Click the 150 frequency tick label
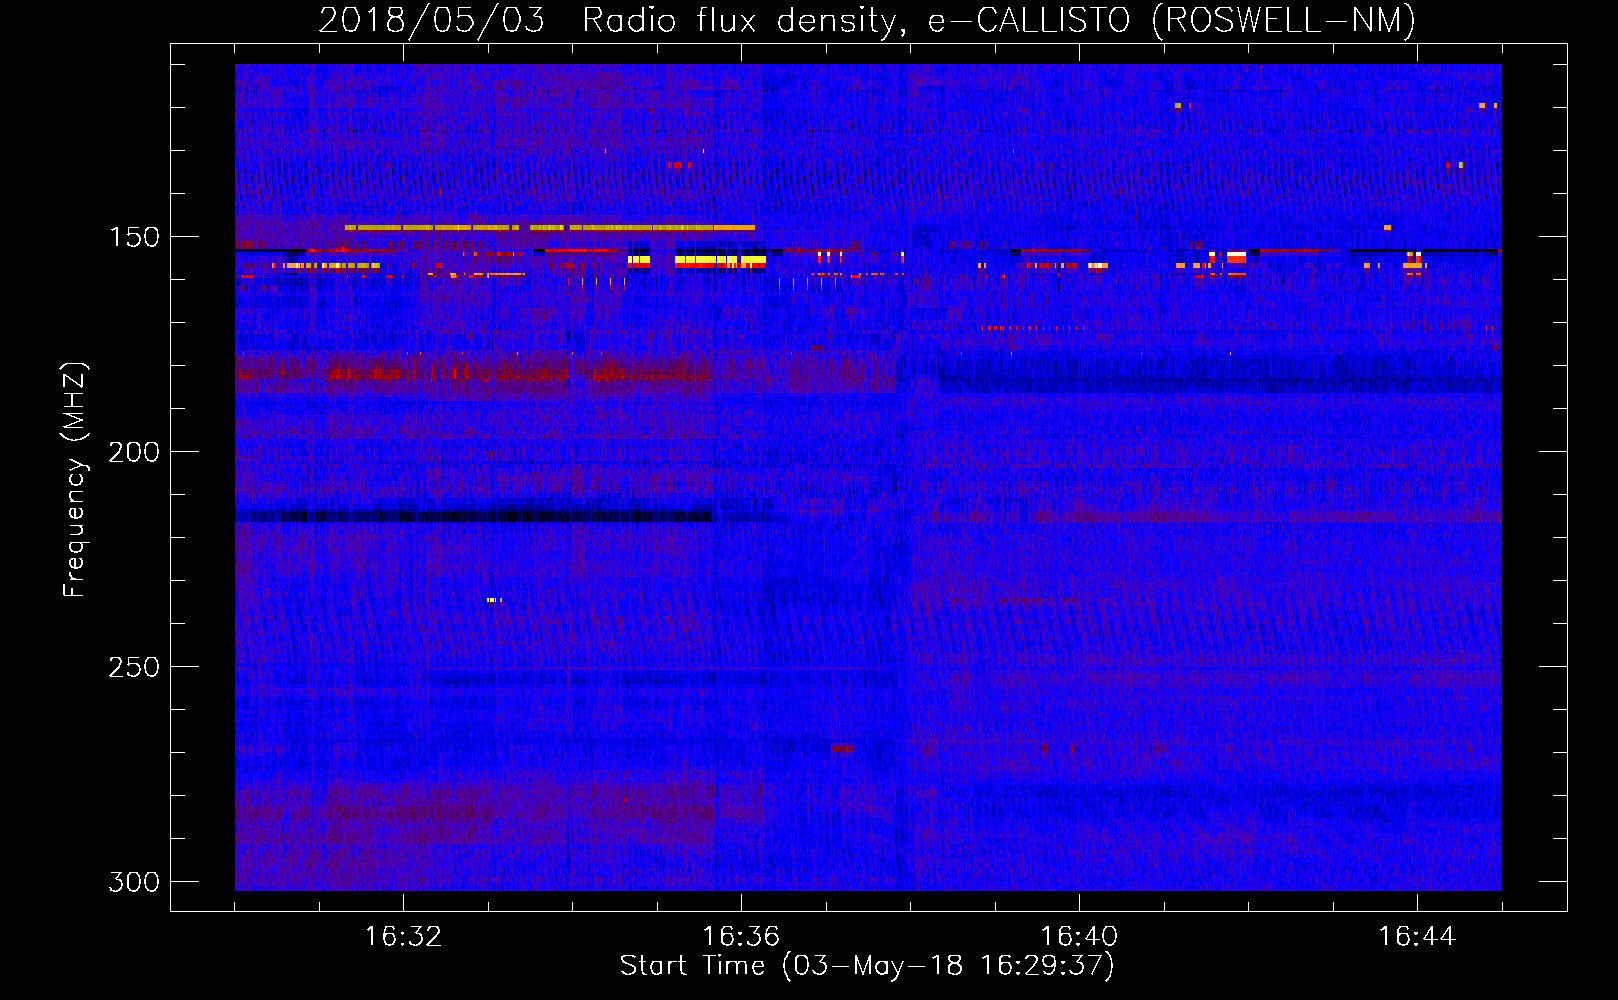This screenshot has width=1618, height=1000. (134, 237)
